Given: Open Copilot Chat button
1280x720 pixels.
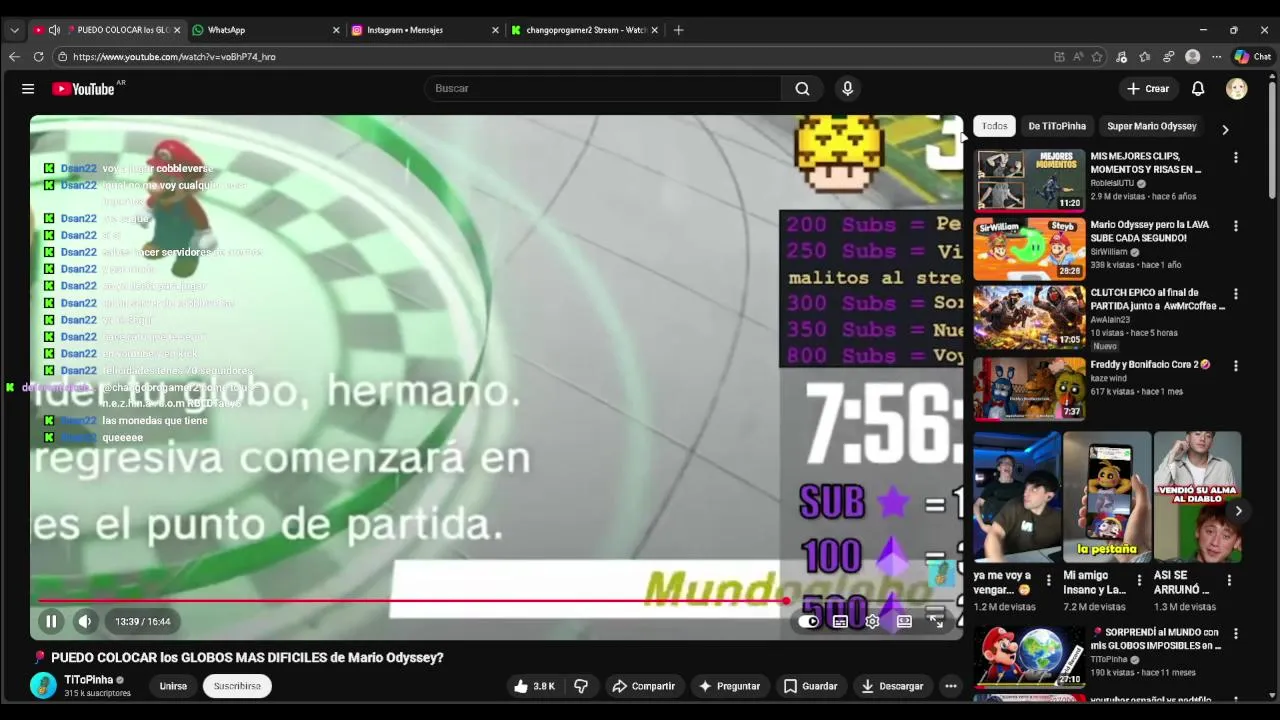Looking at the screenshot, I should [x=1252, y=57].
